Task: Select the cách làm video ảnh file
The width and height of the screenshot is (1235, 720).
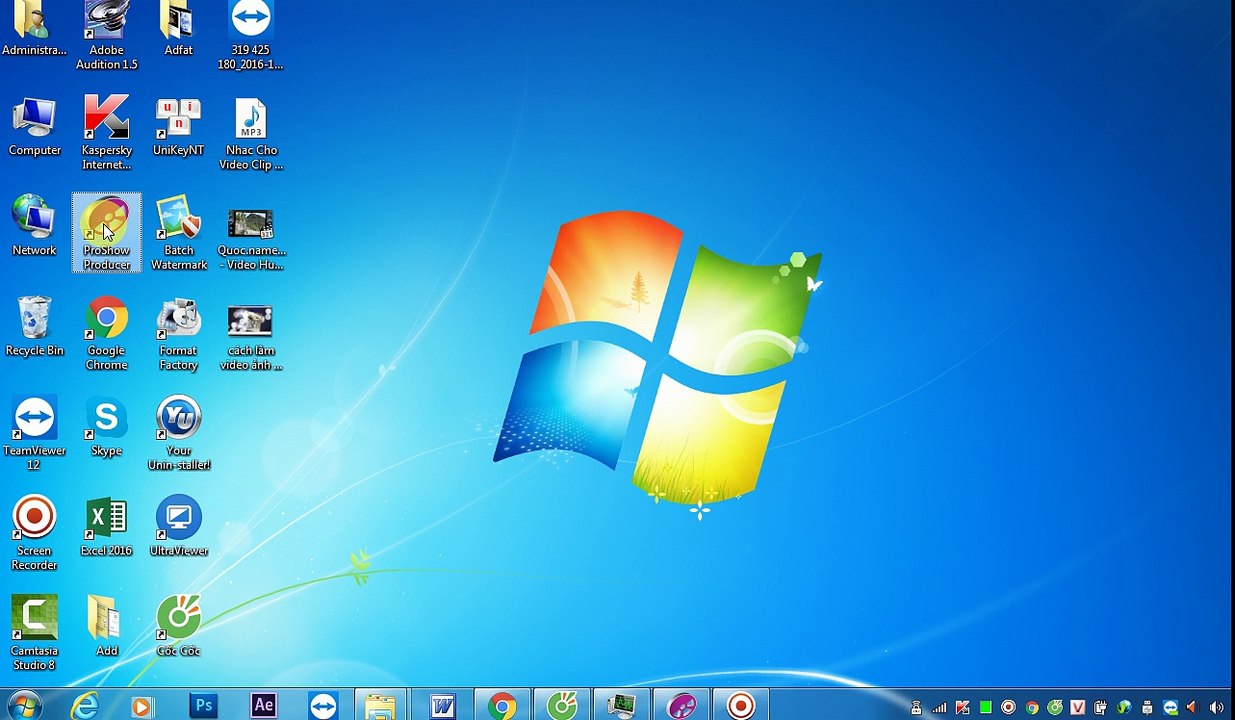Action: tap(250, 338)
